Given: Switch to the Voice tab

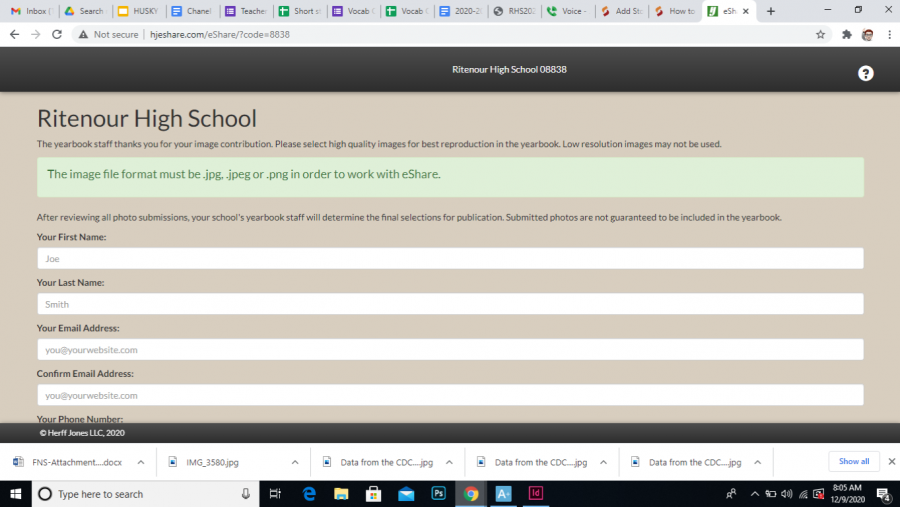Looking at the screenshot, I should [568, 11].
